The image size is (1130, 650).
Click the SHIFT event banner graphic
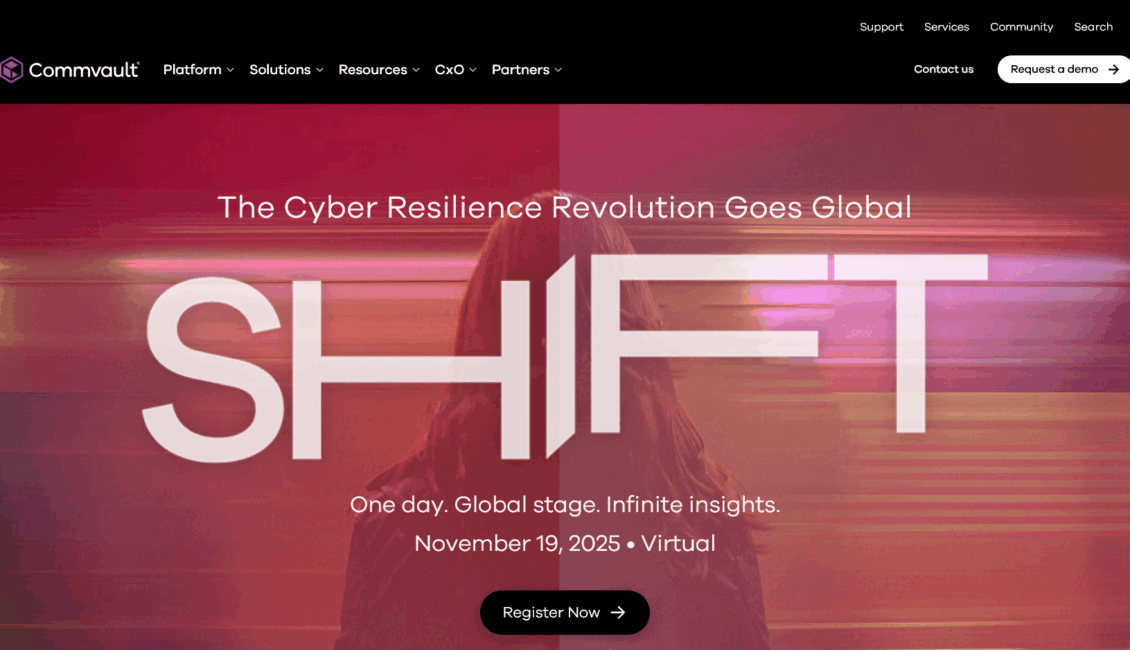(x=565, y=357)
